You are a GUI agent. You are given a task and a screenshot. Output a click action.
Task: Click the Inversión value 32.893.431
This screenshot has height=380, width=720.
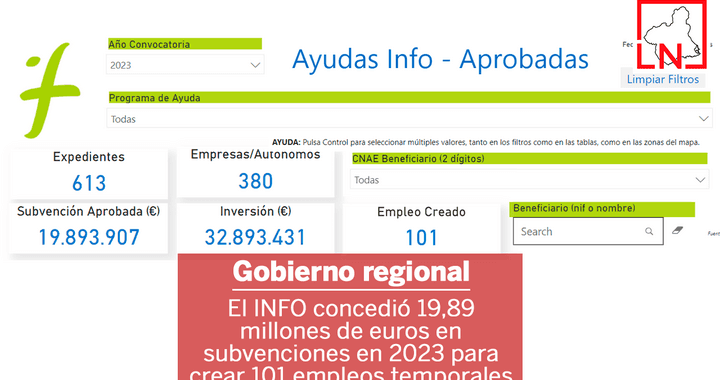click(x=255, y=238)
